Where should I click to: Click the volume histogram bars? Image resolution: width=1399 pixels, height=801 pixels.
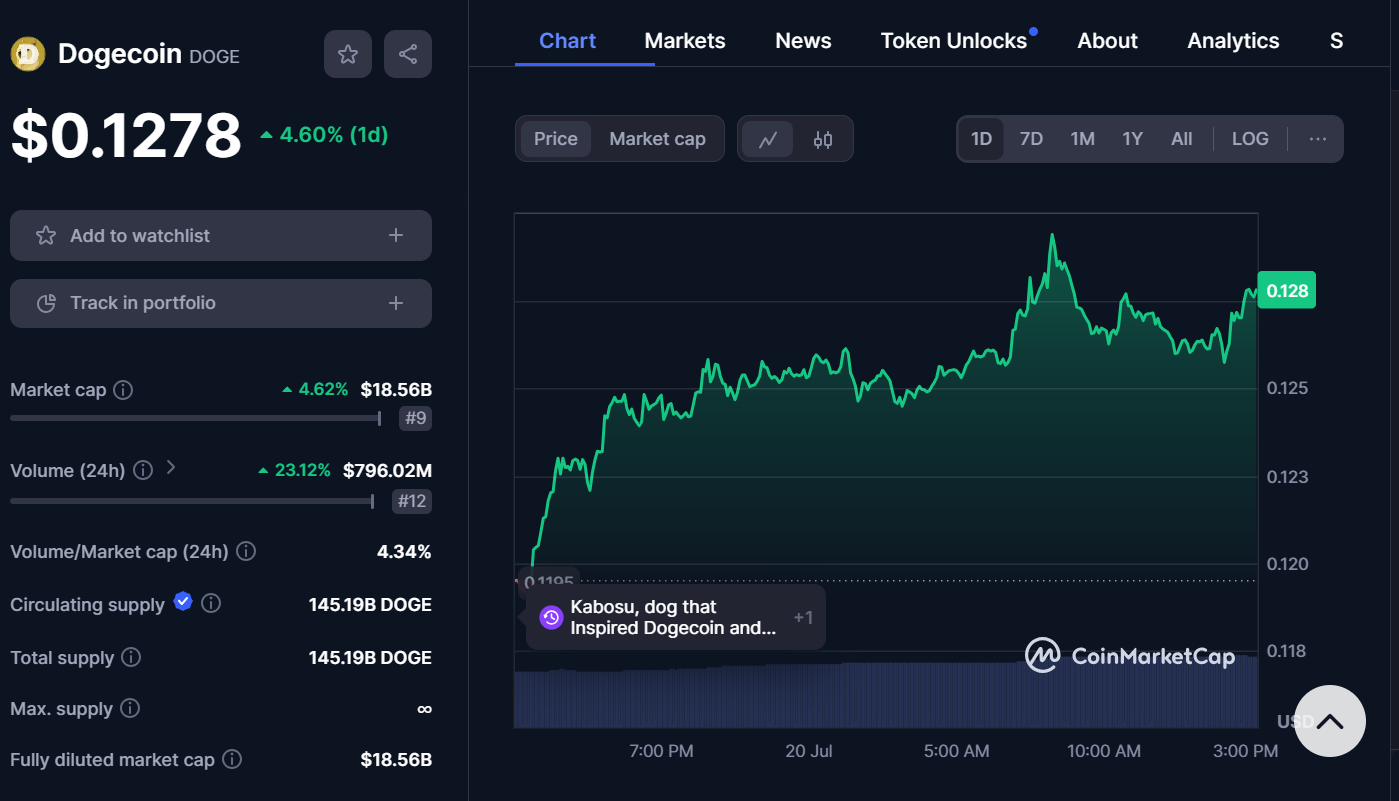point(886,693)
